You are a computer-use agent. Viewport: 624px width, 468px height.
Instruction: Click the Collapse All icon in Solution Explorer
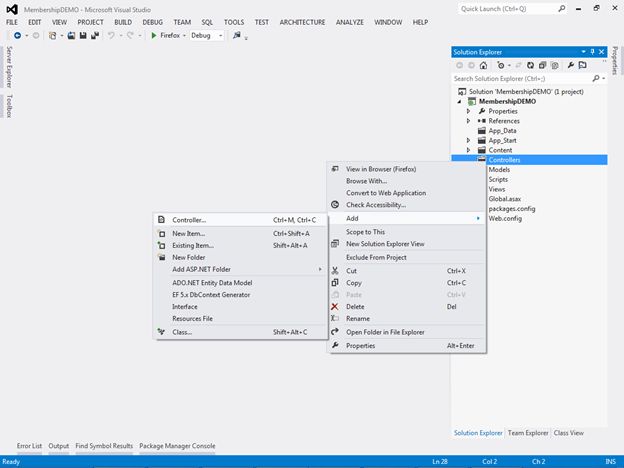coord(542,65)
